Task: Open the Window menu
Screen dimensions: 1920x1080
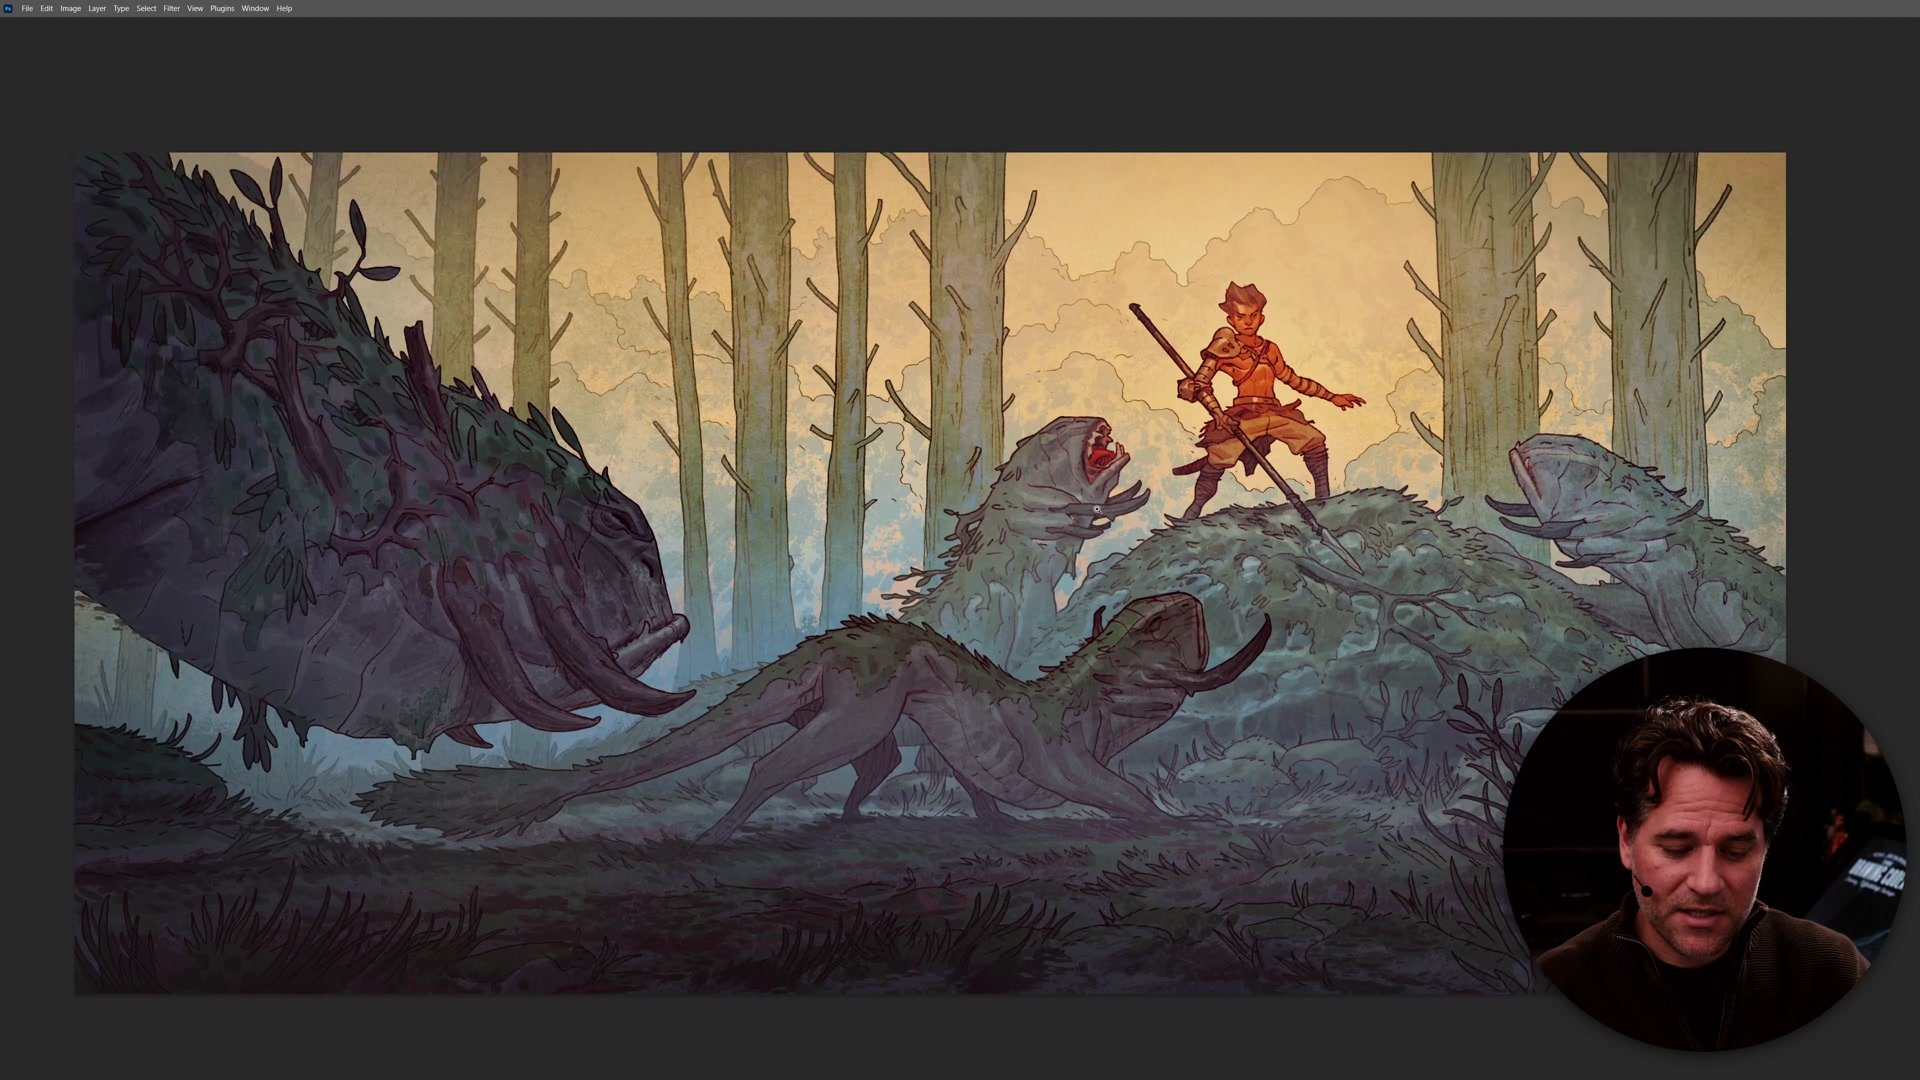Action: [x=255, y=8]
